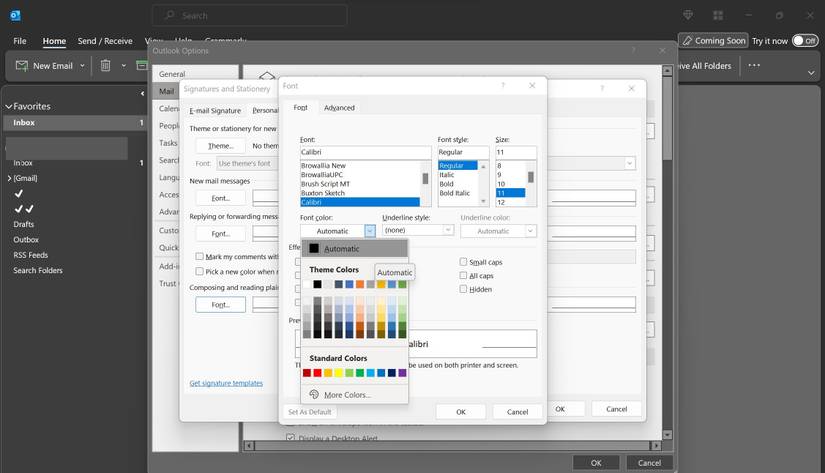Switch to the Advanced tab in Font dialog
This screenshot has height=473, width=825.
click(x=339, y=108)
